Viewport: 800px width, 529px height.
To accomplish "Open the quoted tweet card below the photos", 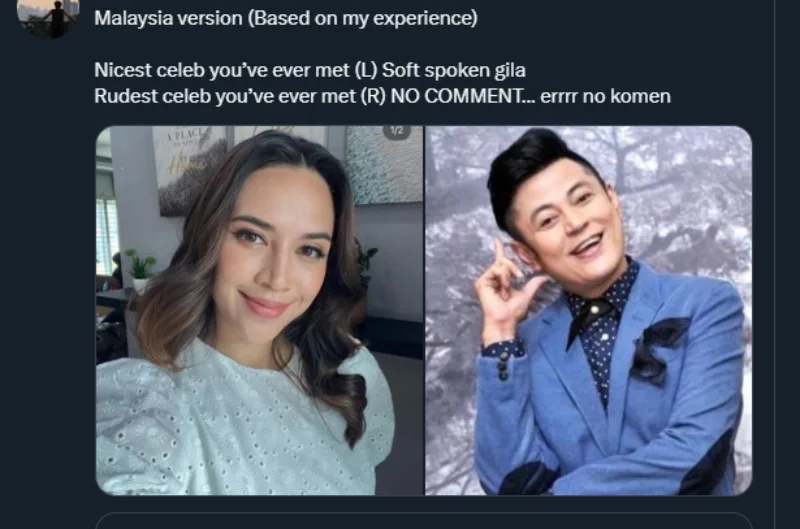I will click(x=424, y=521).
